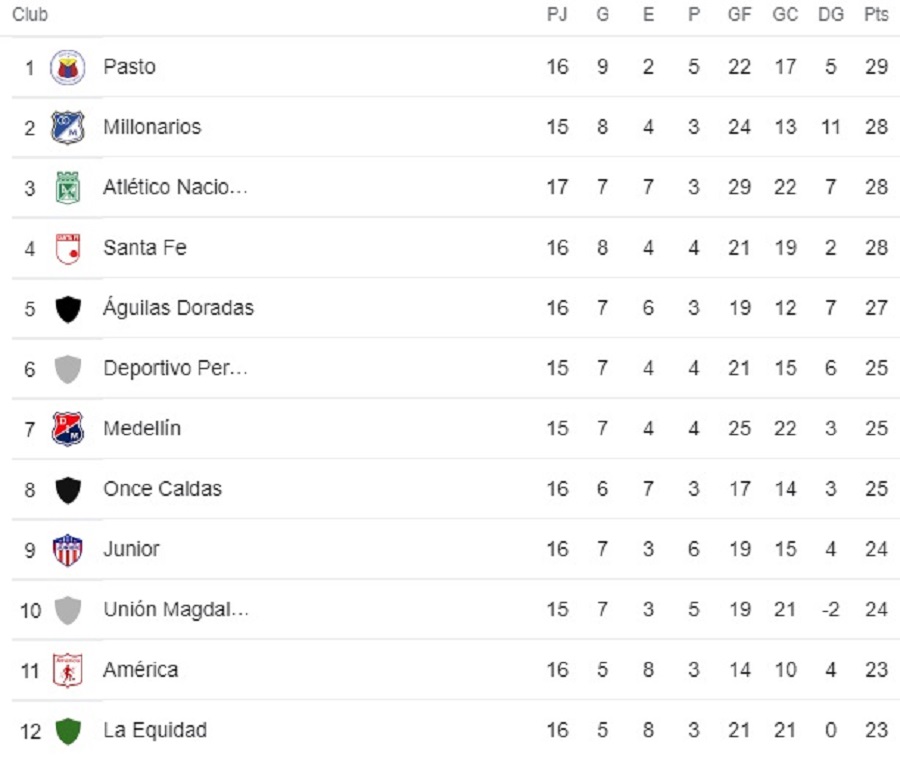
Task: Click the Millonarios team badge
Action: (x=68, y=127)
